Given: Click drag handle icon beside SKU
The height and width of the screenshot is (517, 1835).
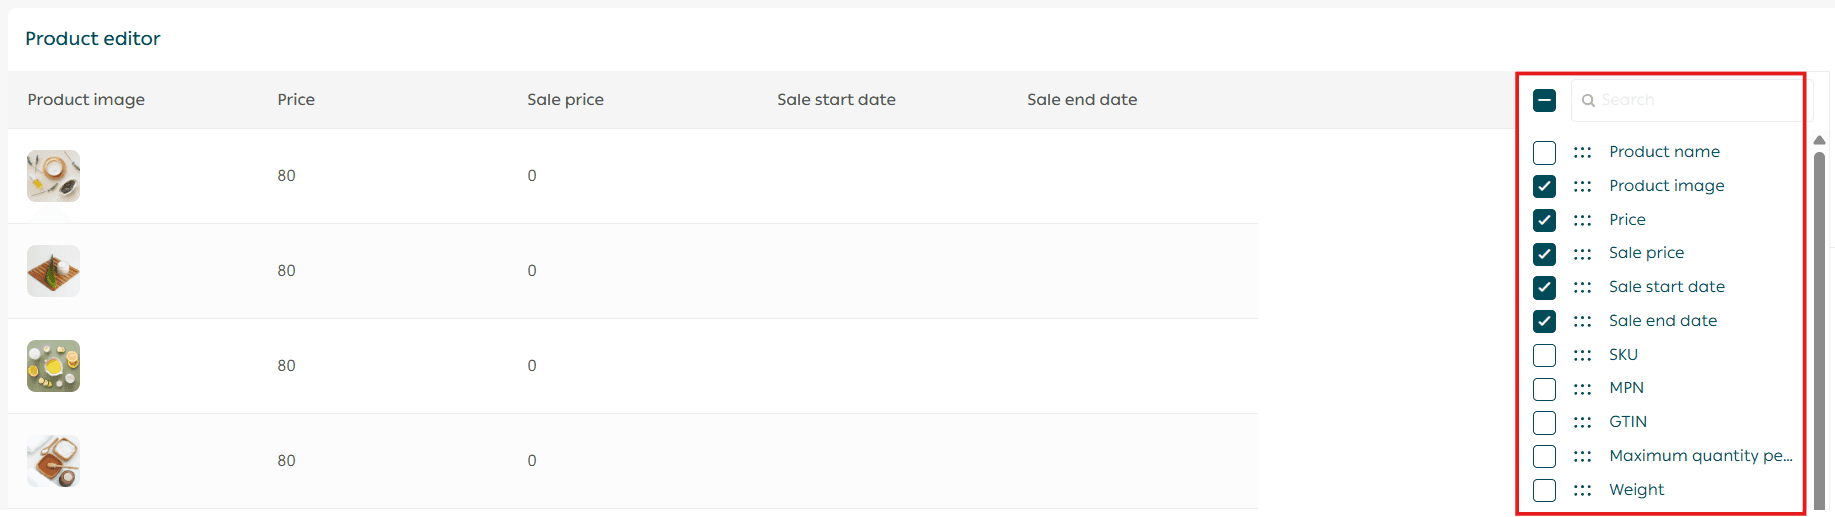Looking at the screenshot, I should point(1582,355).
